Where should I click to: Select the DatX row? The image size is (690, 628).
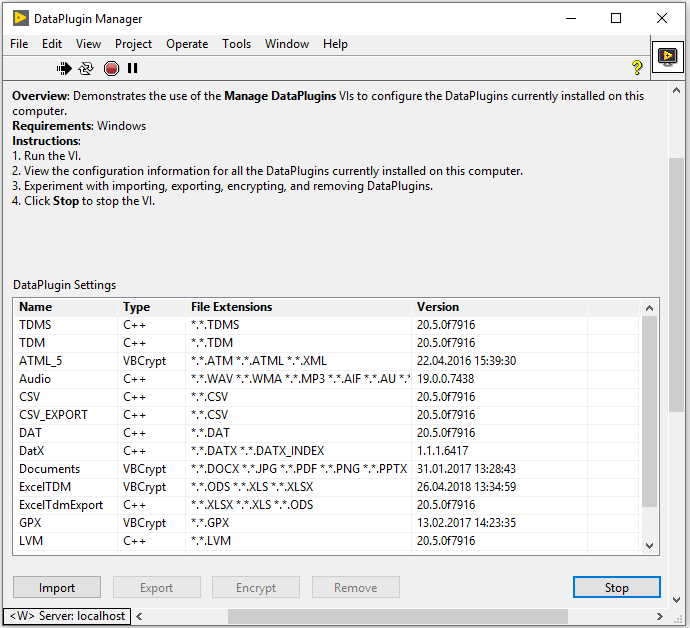(x=327, y=451)
